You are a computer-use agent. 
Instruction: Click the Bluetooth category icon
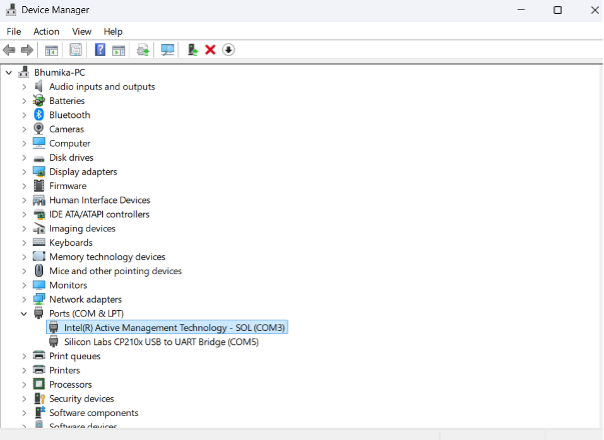click(x=39, y=115)
